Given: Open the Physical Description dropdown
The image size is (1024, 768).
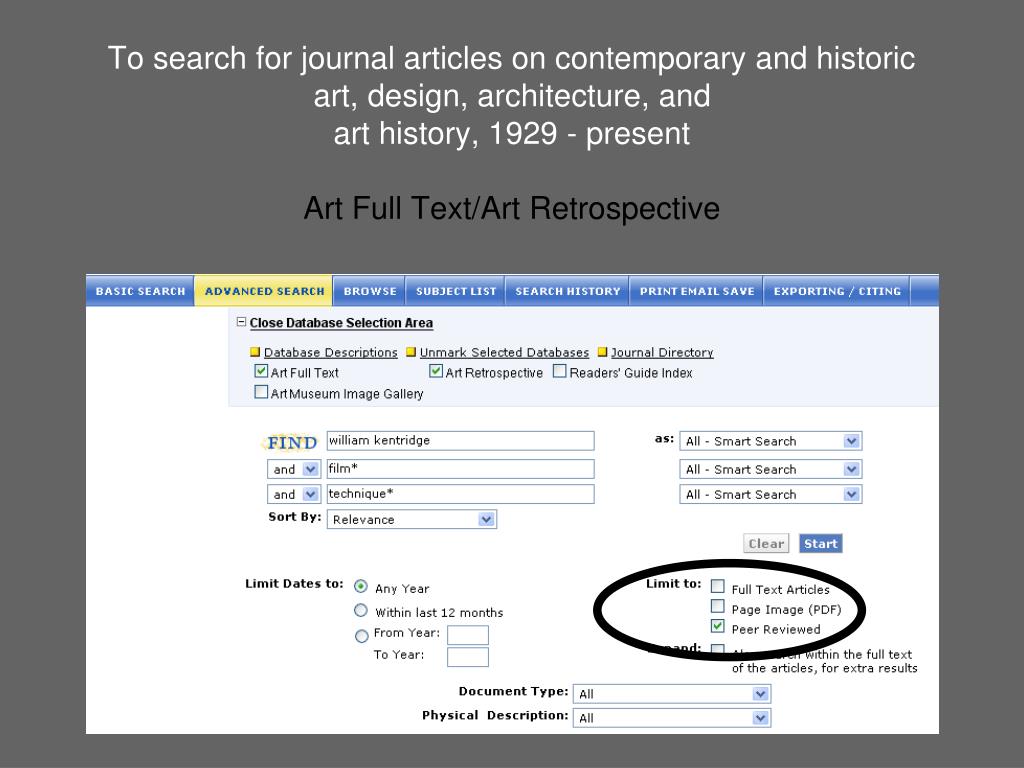Looking at the screenshot, I should tap(671, 718).
